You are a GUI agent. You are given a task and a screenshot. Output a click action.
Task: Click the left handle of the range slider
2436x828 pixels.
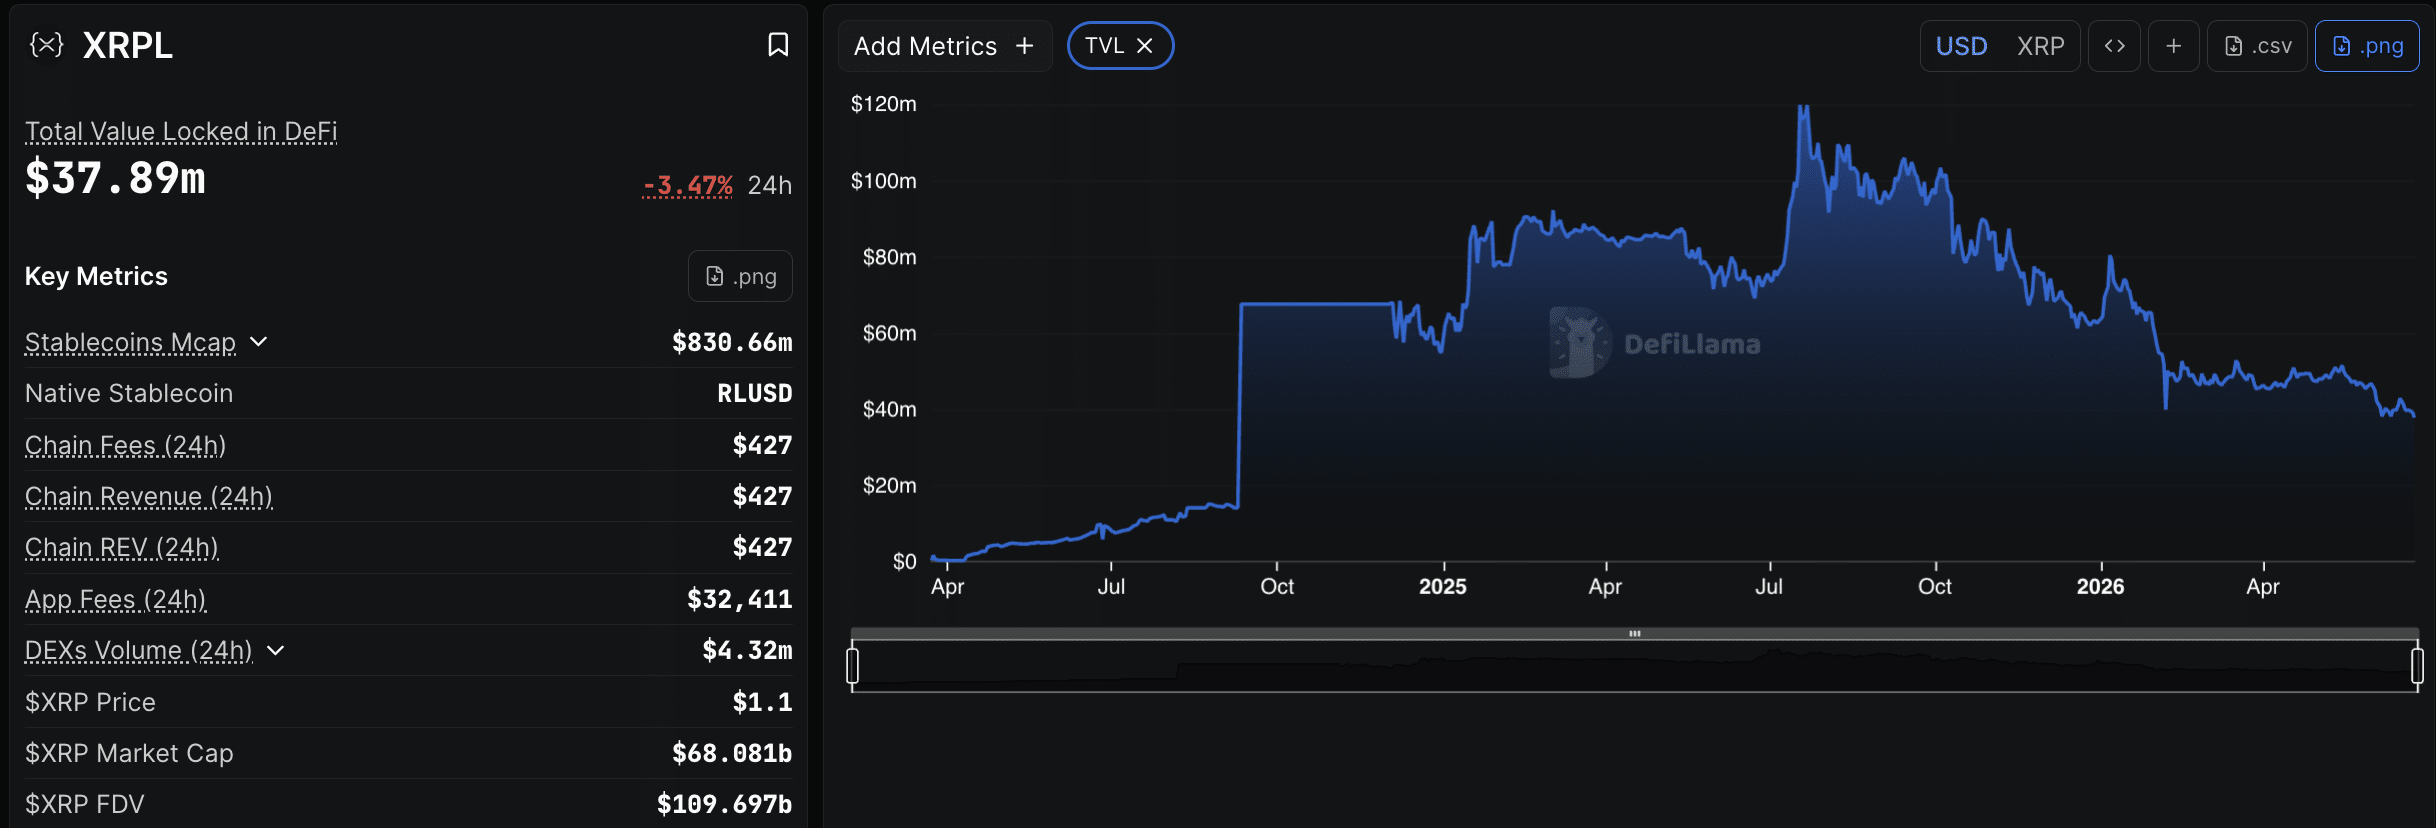pyautogui.click(x=852, y=666)
